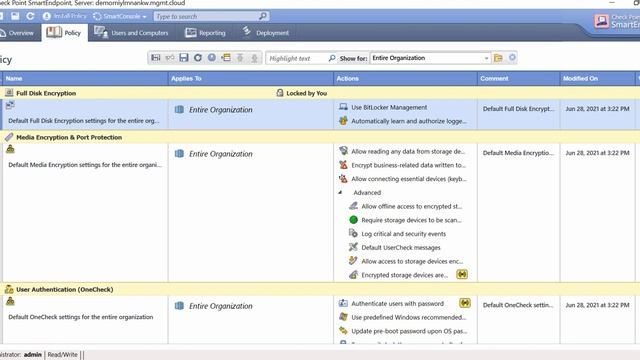Viewport: 640px width, 360px height.
Task: Open the Users and Computers tab
Action: pyautogui.click(x=131, y=33)
